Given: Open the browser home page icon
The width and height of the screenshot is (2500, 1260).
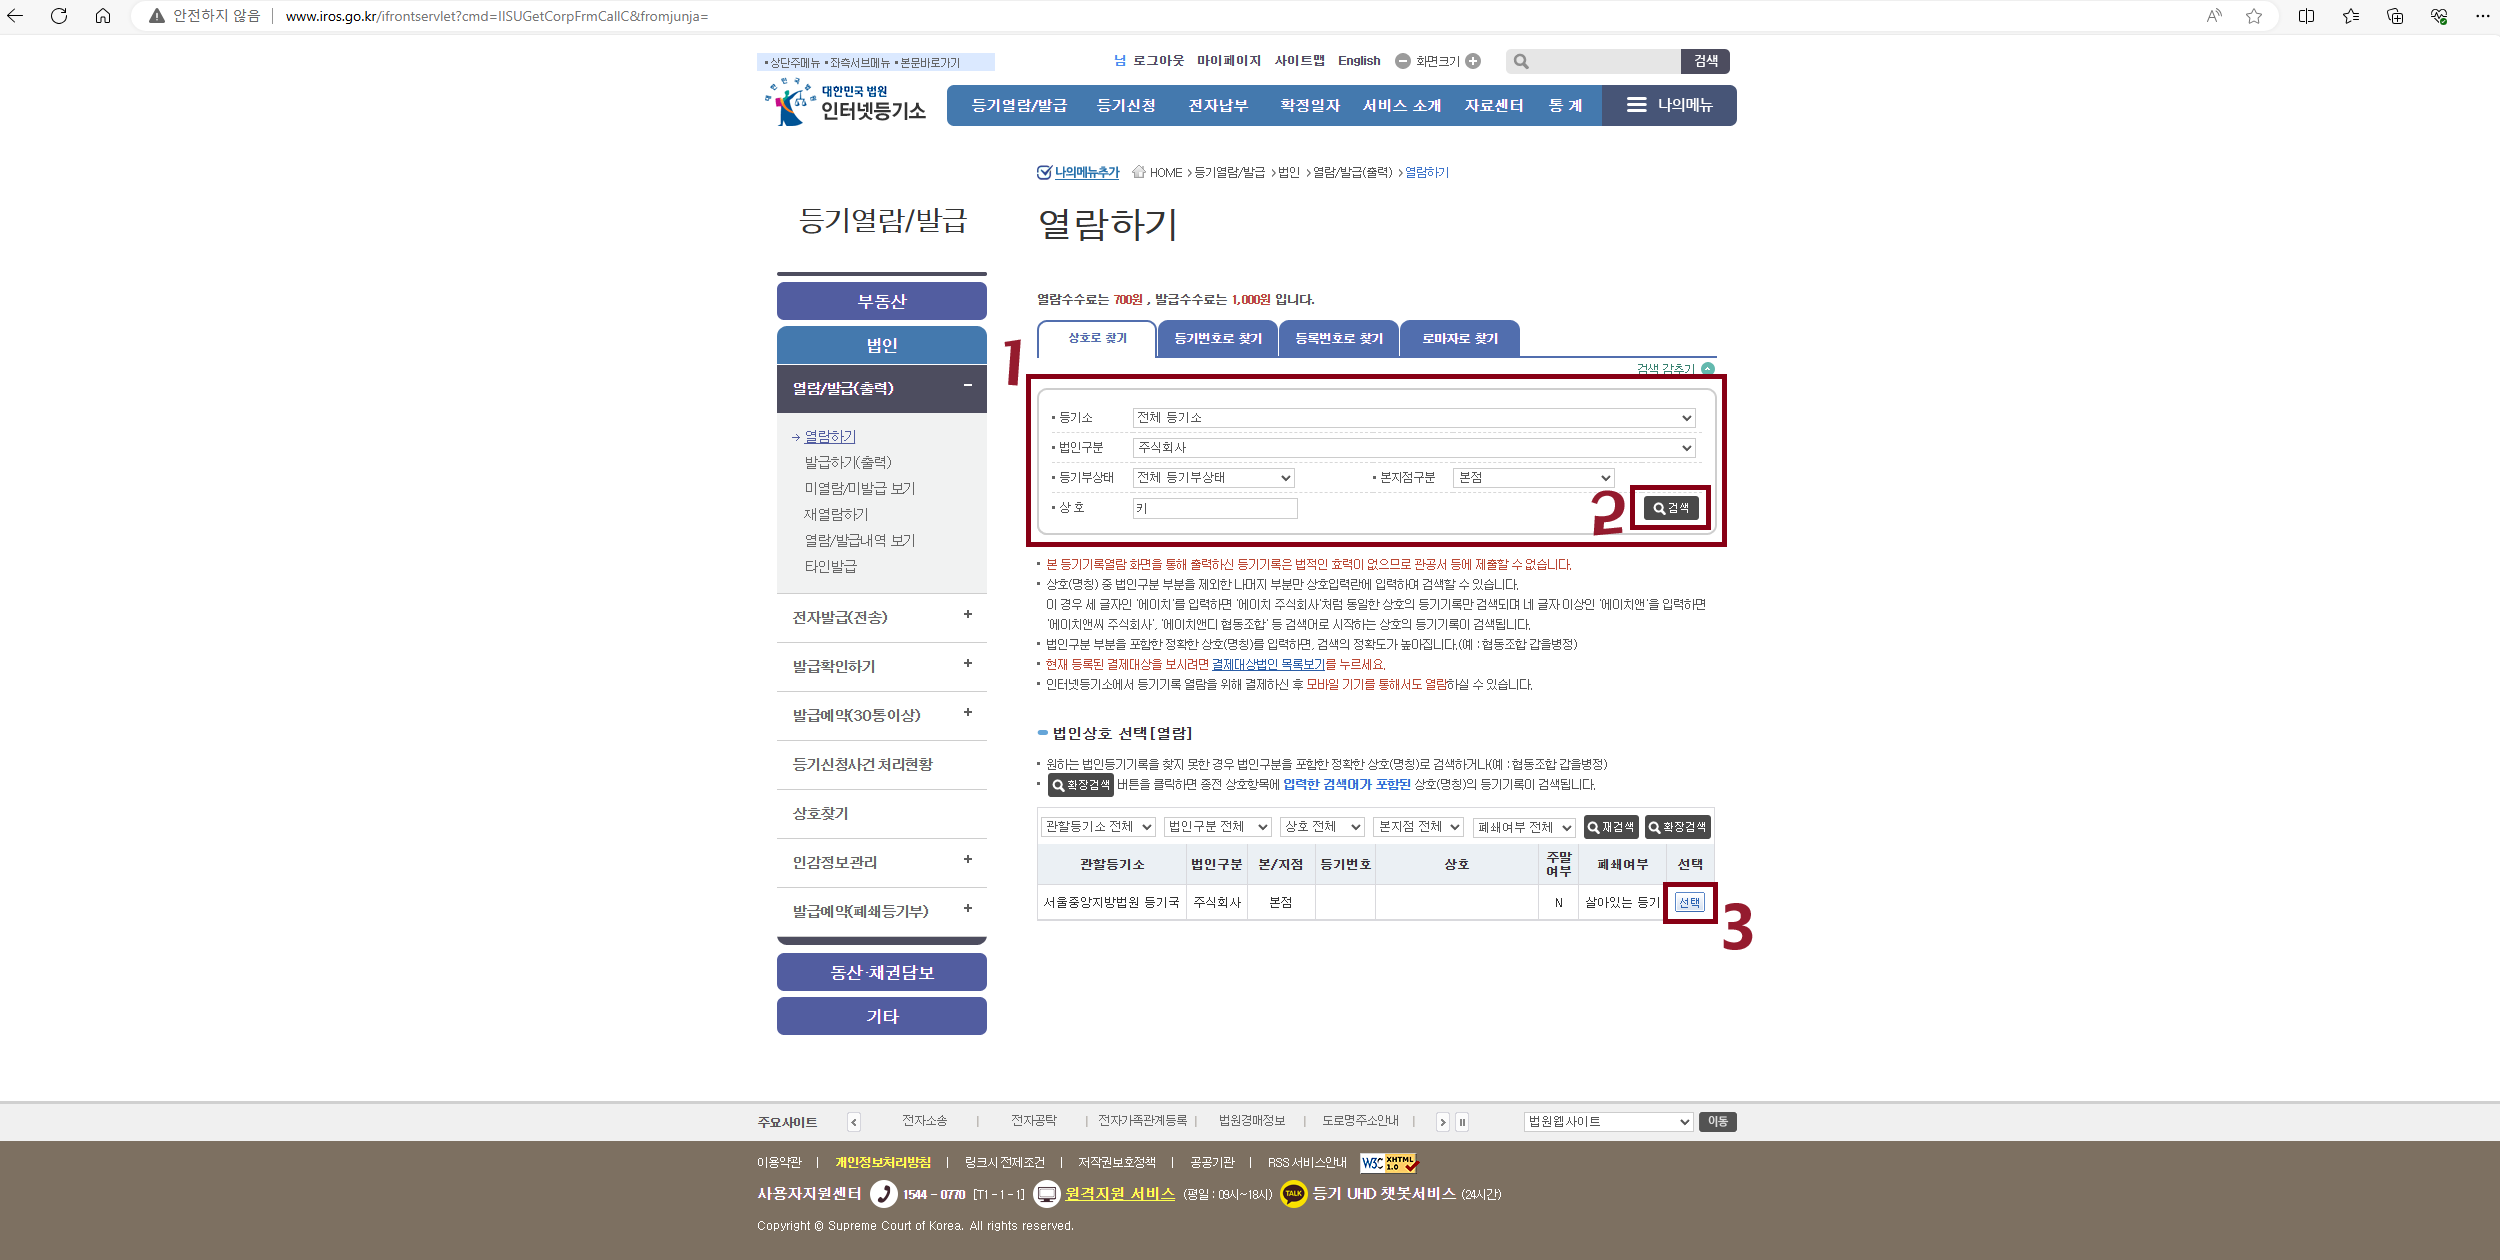Looking at the screenshot, I should coord(103,16).
